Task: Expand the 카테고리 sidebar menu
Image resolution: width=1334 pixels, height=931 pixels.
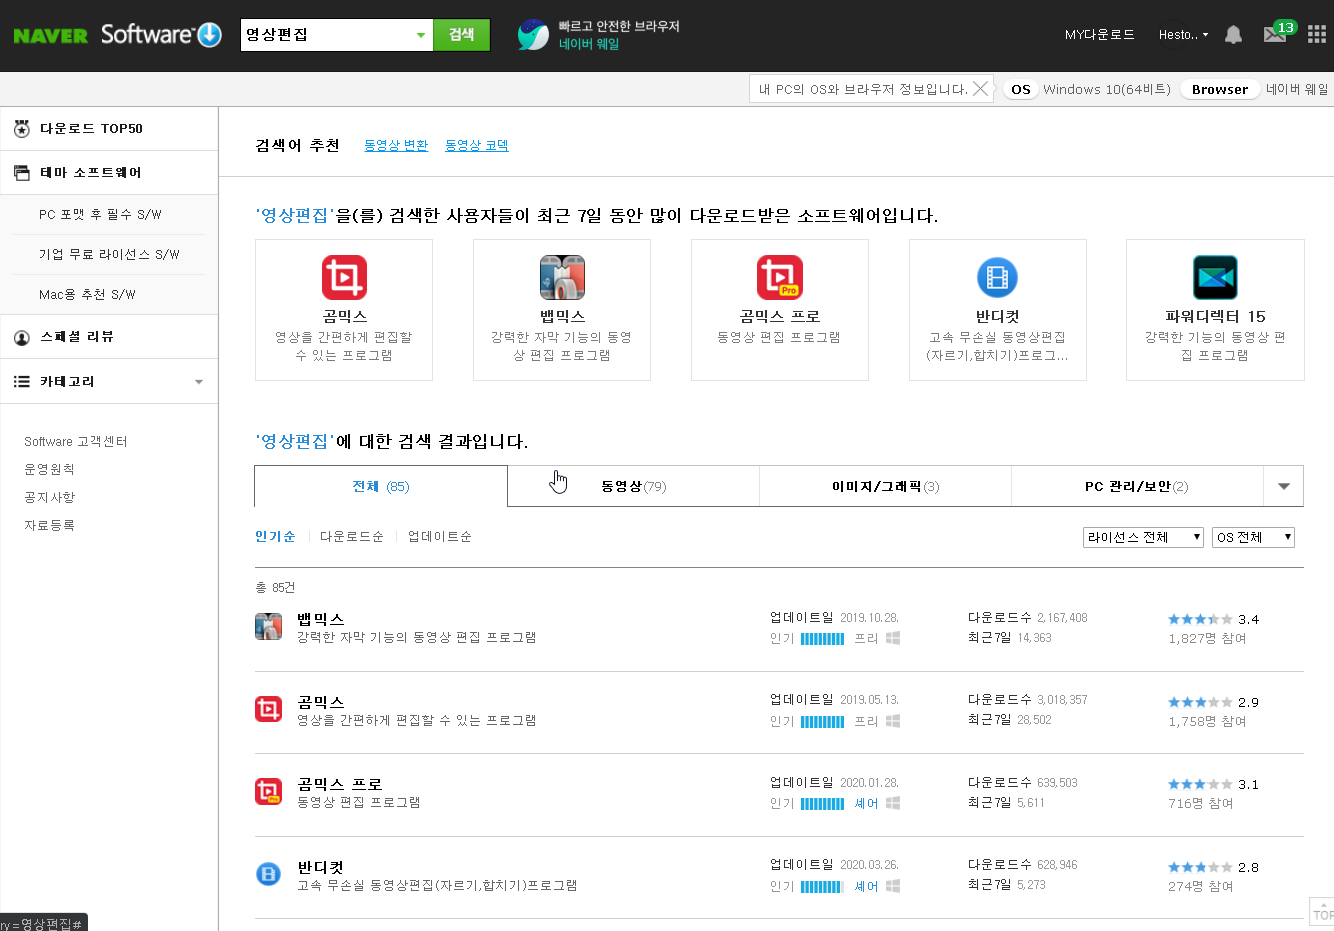Action: [x=199, y=382]
